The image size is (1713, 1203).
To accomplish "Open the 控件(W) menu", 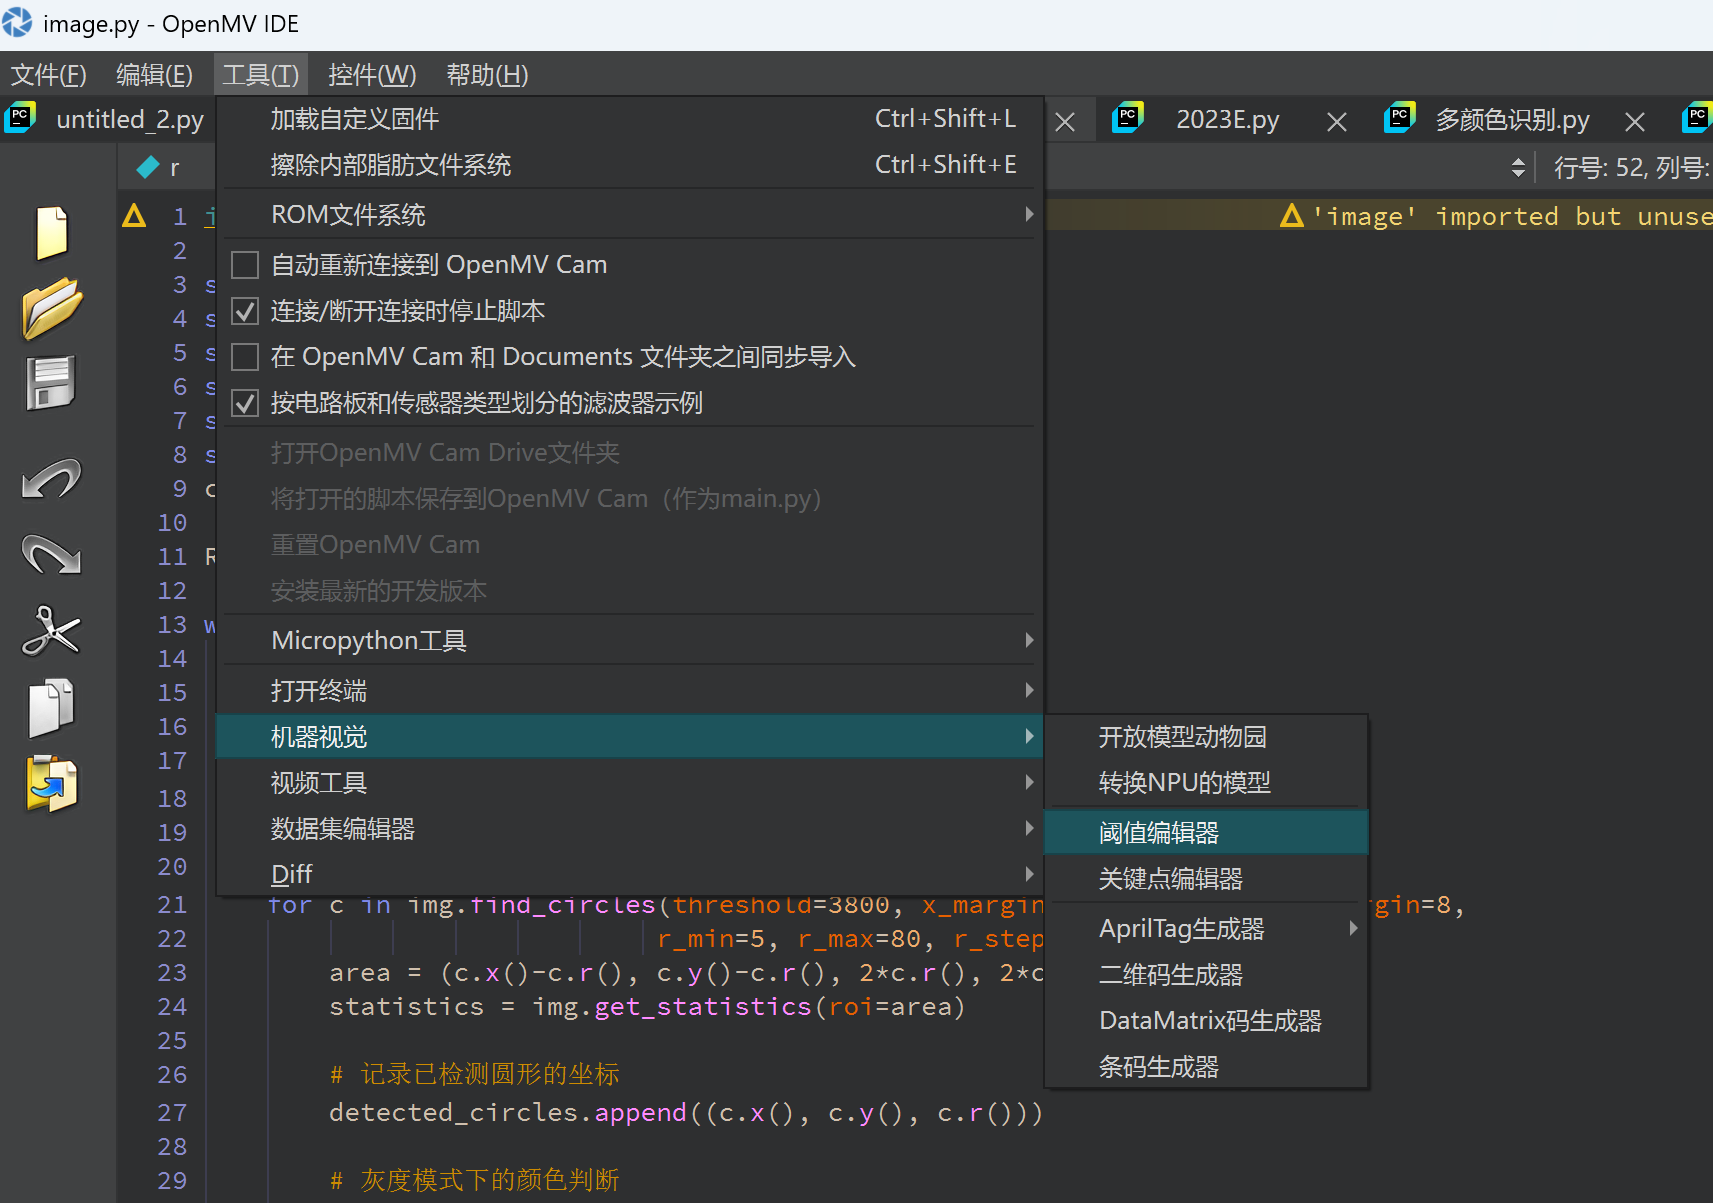I will click(x=371, y=74).
